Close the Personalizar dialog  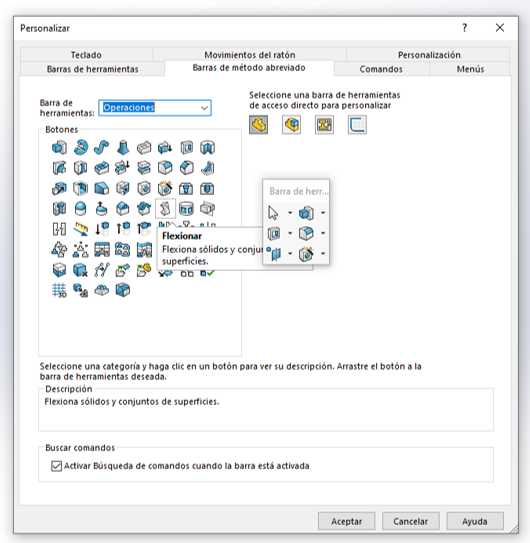[500, 28]
